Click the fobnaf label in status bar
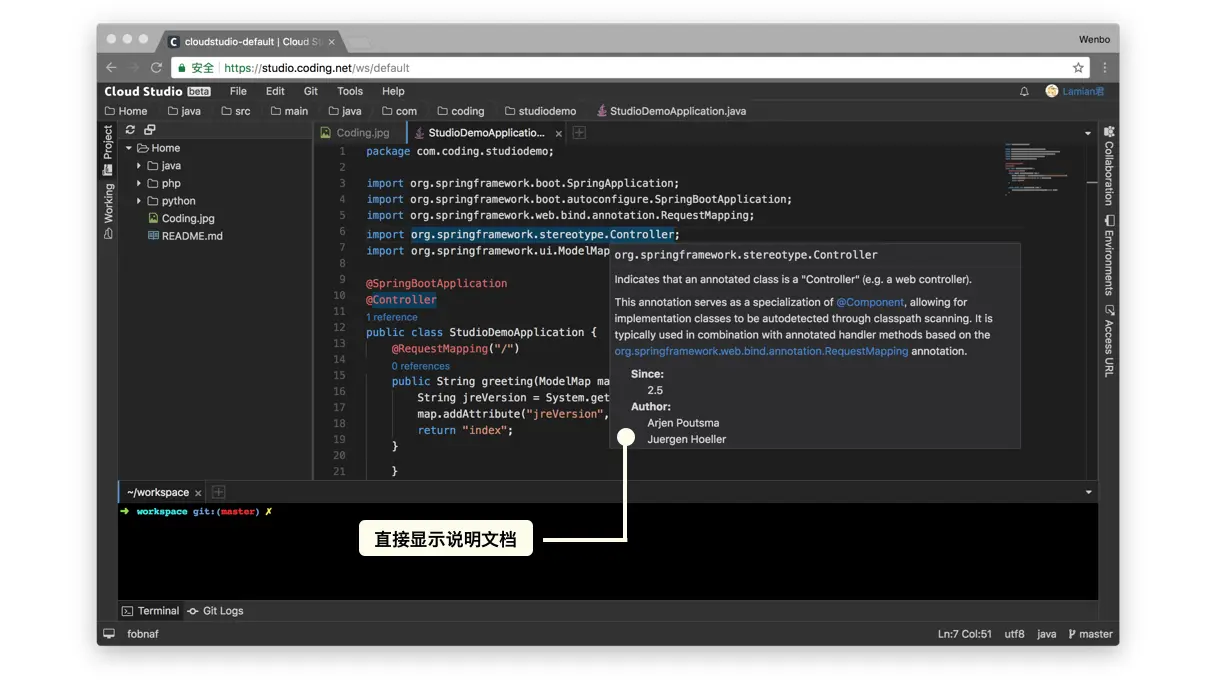 click(x=143, y=634)
